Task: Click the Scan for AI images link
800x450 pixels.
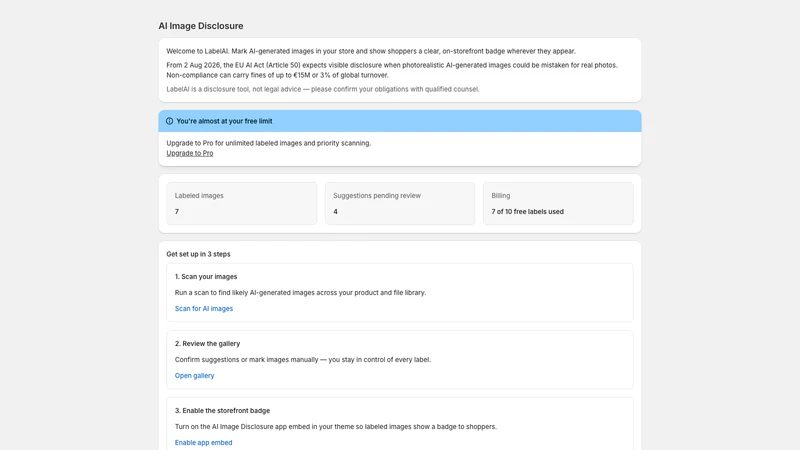Action: [x=204, y=309]
